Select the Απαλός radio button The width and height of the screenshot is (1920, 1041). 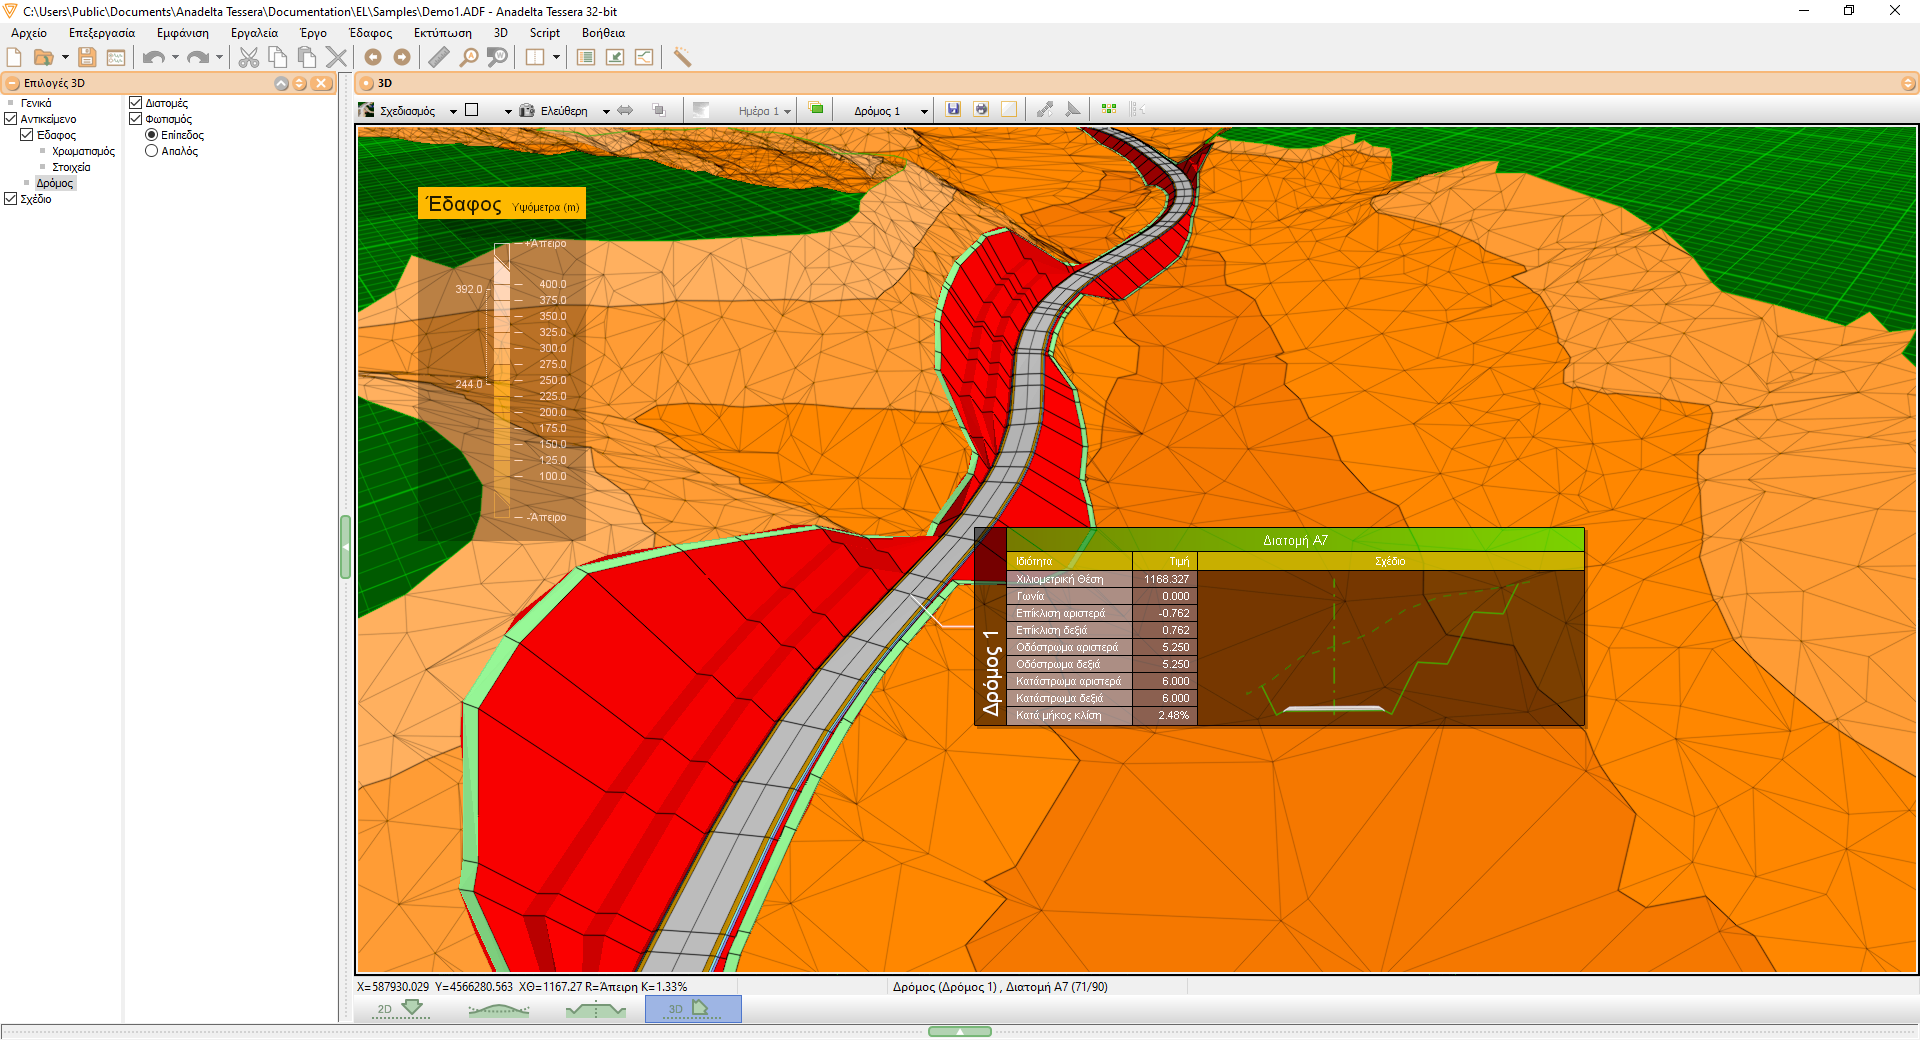tap(152, 151)
